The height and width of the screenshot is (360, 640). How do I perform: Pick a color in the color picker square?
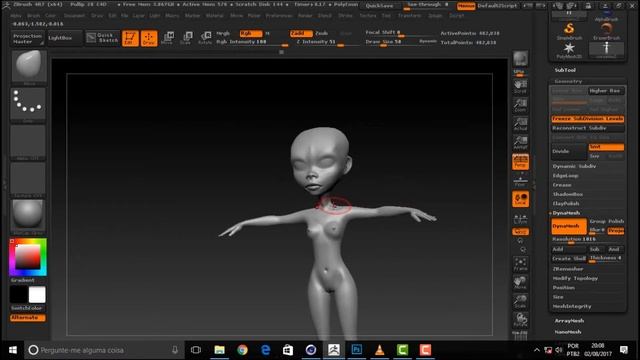[28, 257]
